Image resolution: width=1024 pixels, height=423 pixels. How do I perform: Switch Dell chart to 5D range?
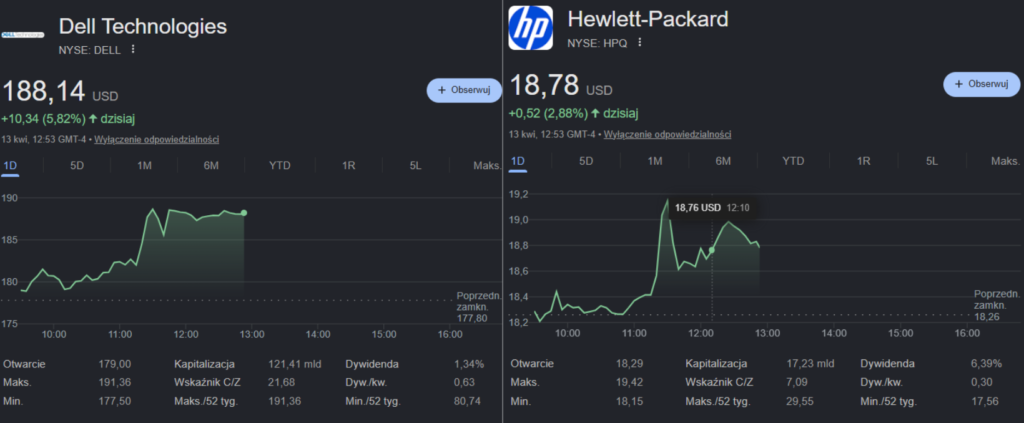[x=77, y=165]
